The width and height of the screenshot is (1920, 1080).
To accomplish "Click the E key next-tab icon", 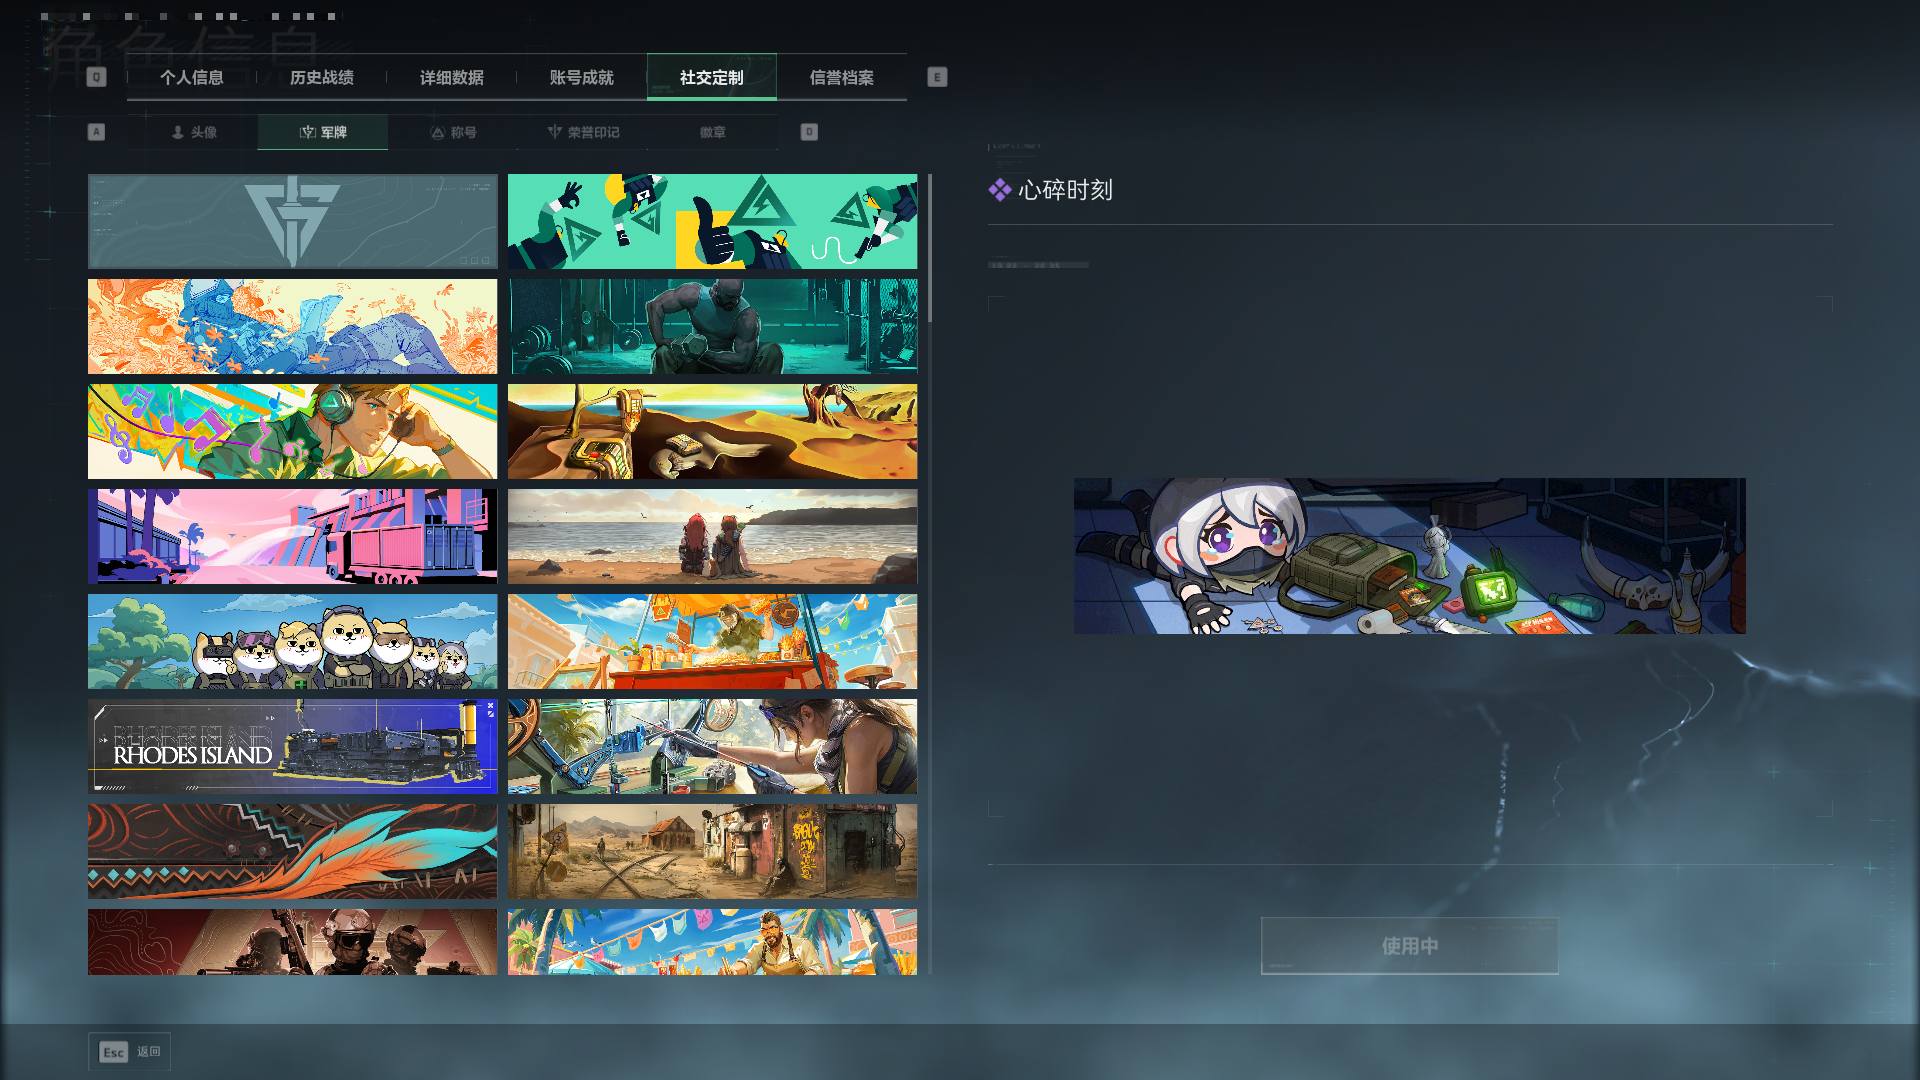I will coord(937,77).
